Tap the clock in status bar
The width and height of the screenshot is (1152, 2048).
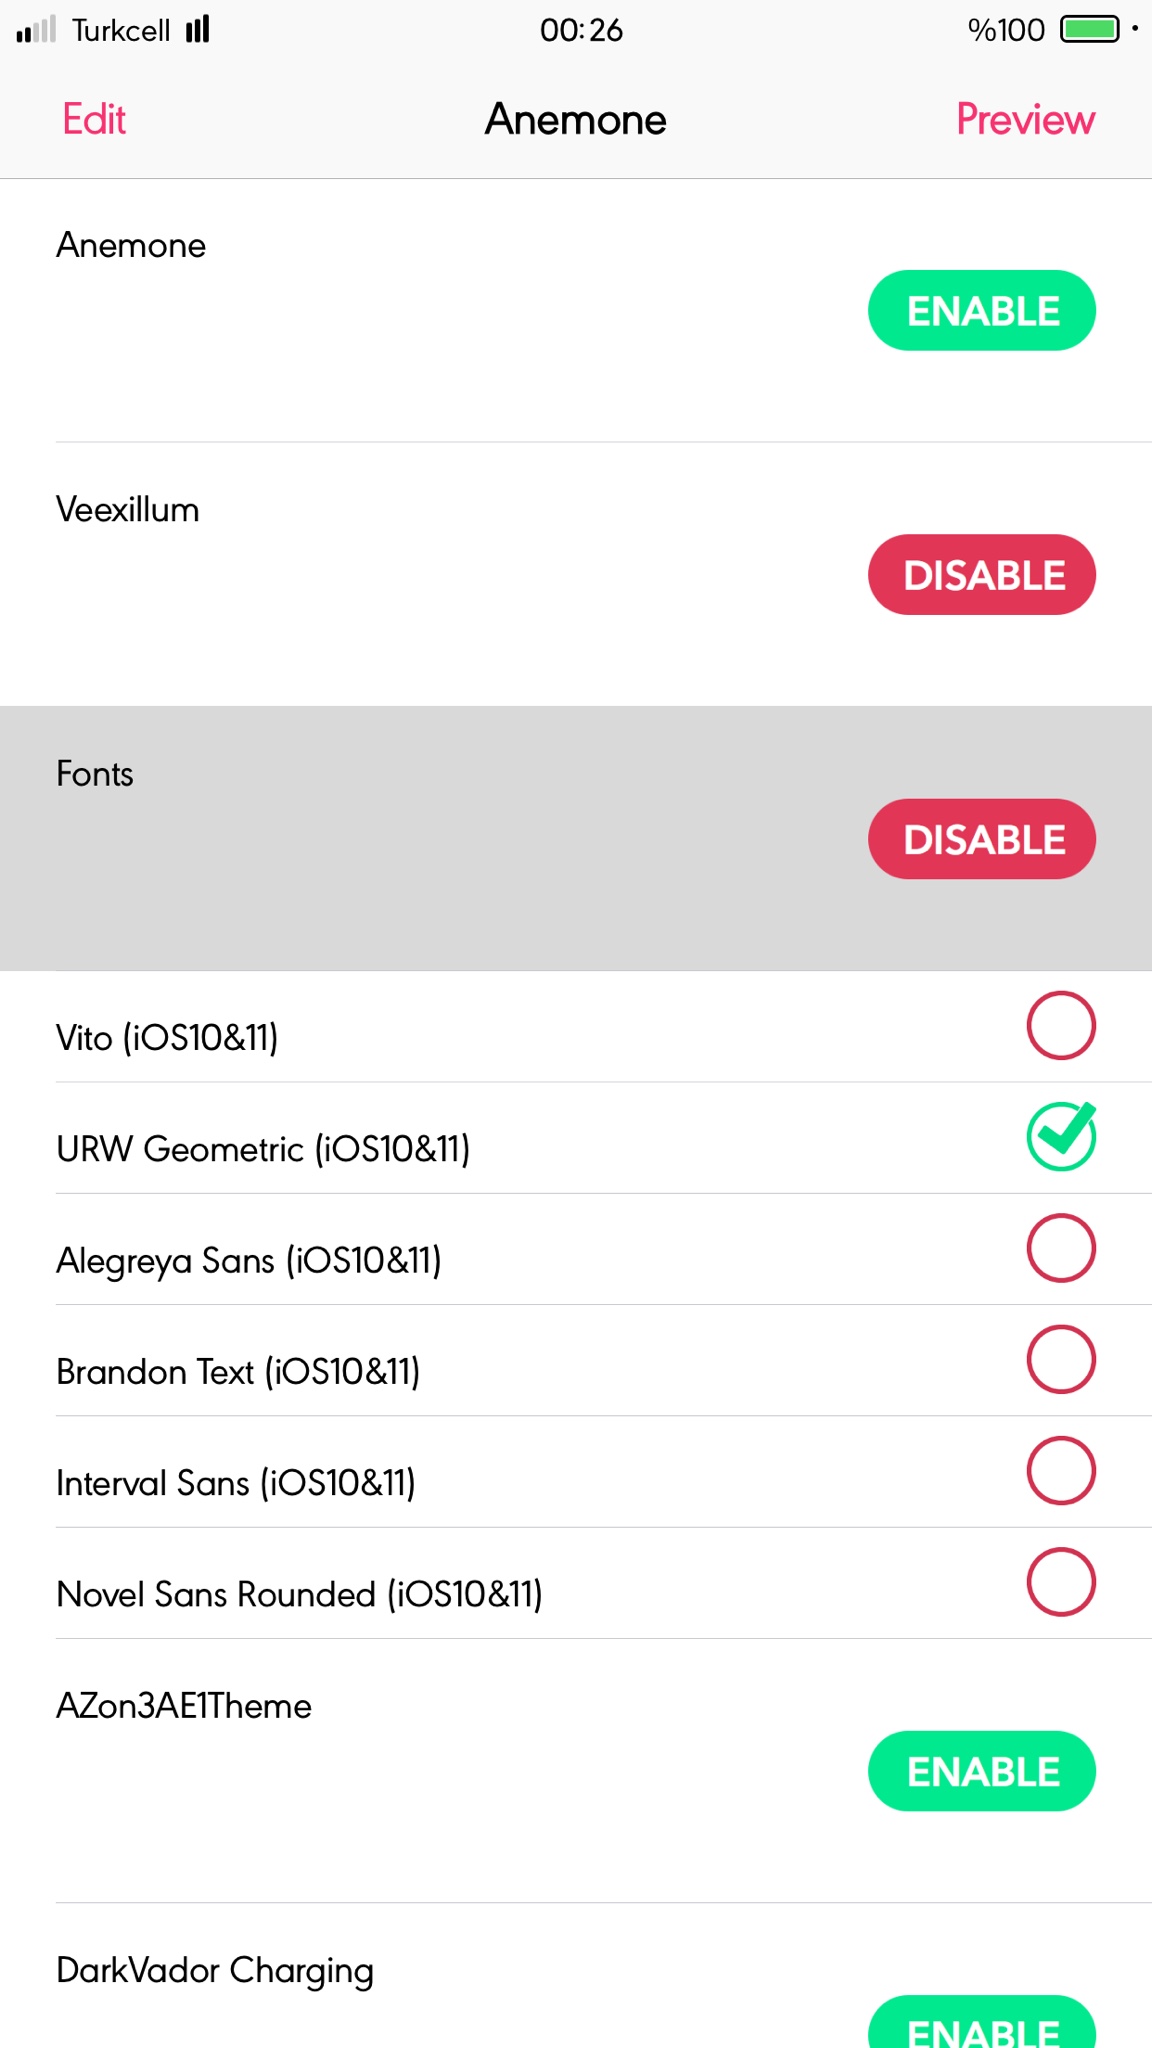coord(581,30)
